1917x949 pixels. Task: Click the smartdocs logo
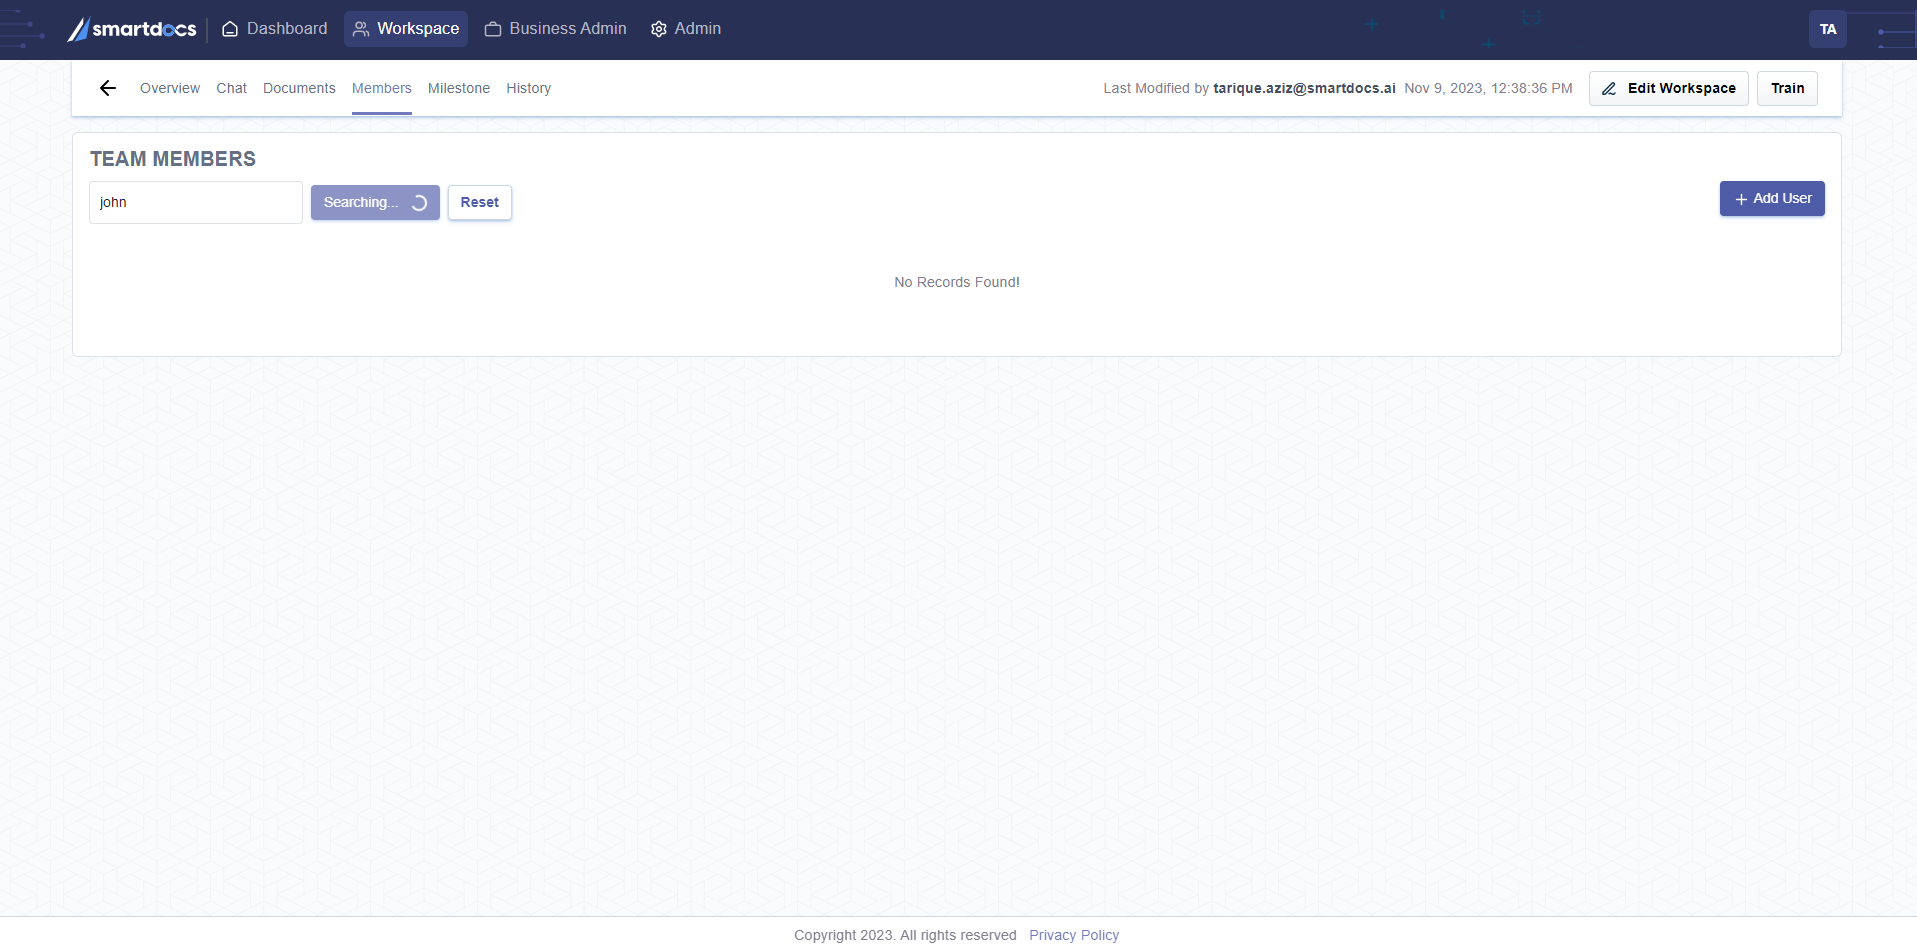131,29
